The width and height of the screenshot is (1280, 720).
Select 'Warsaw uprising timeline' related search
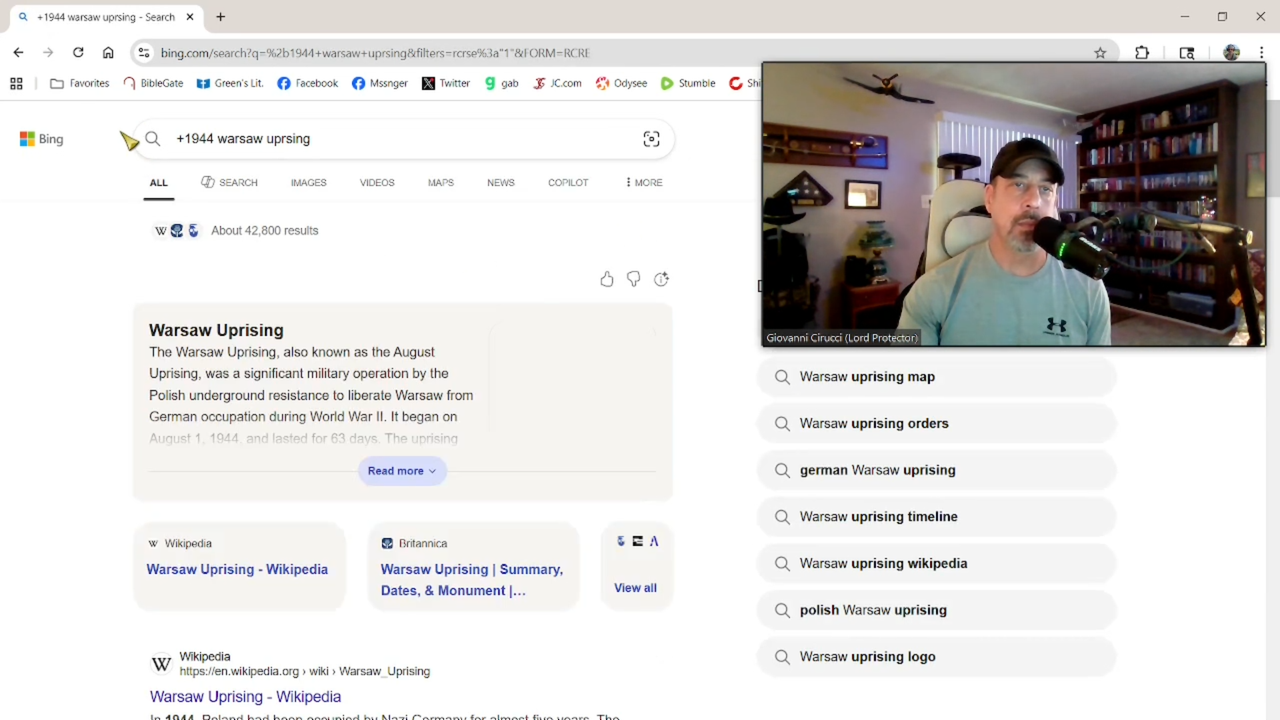(878, 516)
